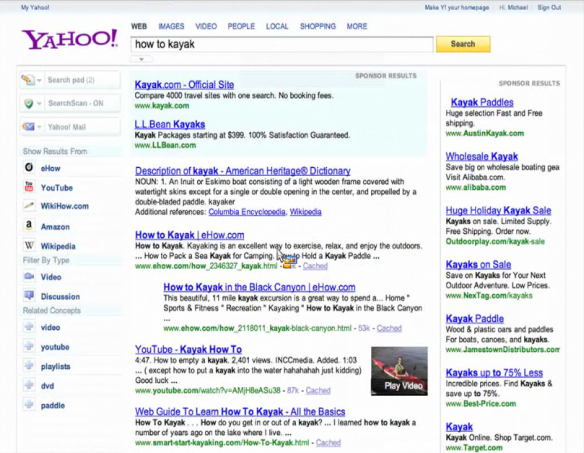Image resolution: width=584 pixels, height=453 pixels.
Task: Open the LOCAL search tab
Action: pos(277,26)
